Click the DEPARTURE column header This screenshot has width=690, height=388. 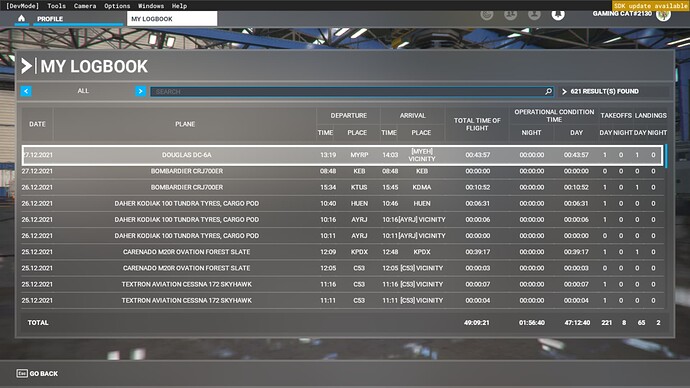349,115
